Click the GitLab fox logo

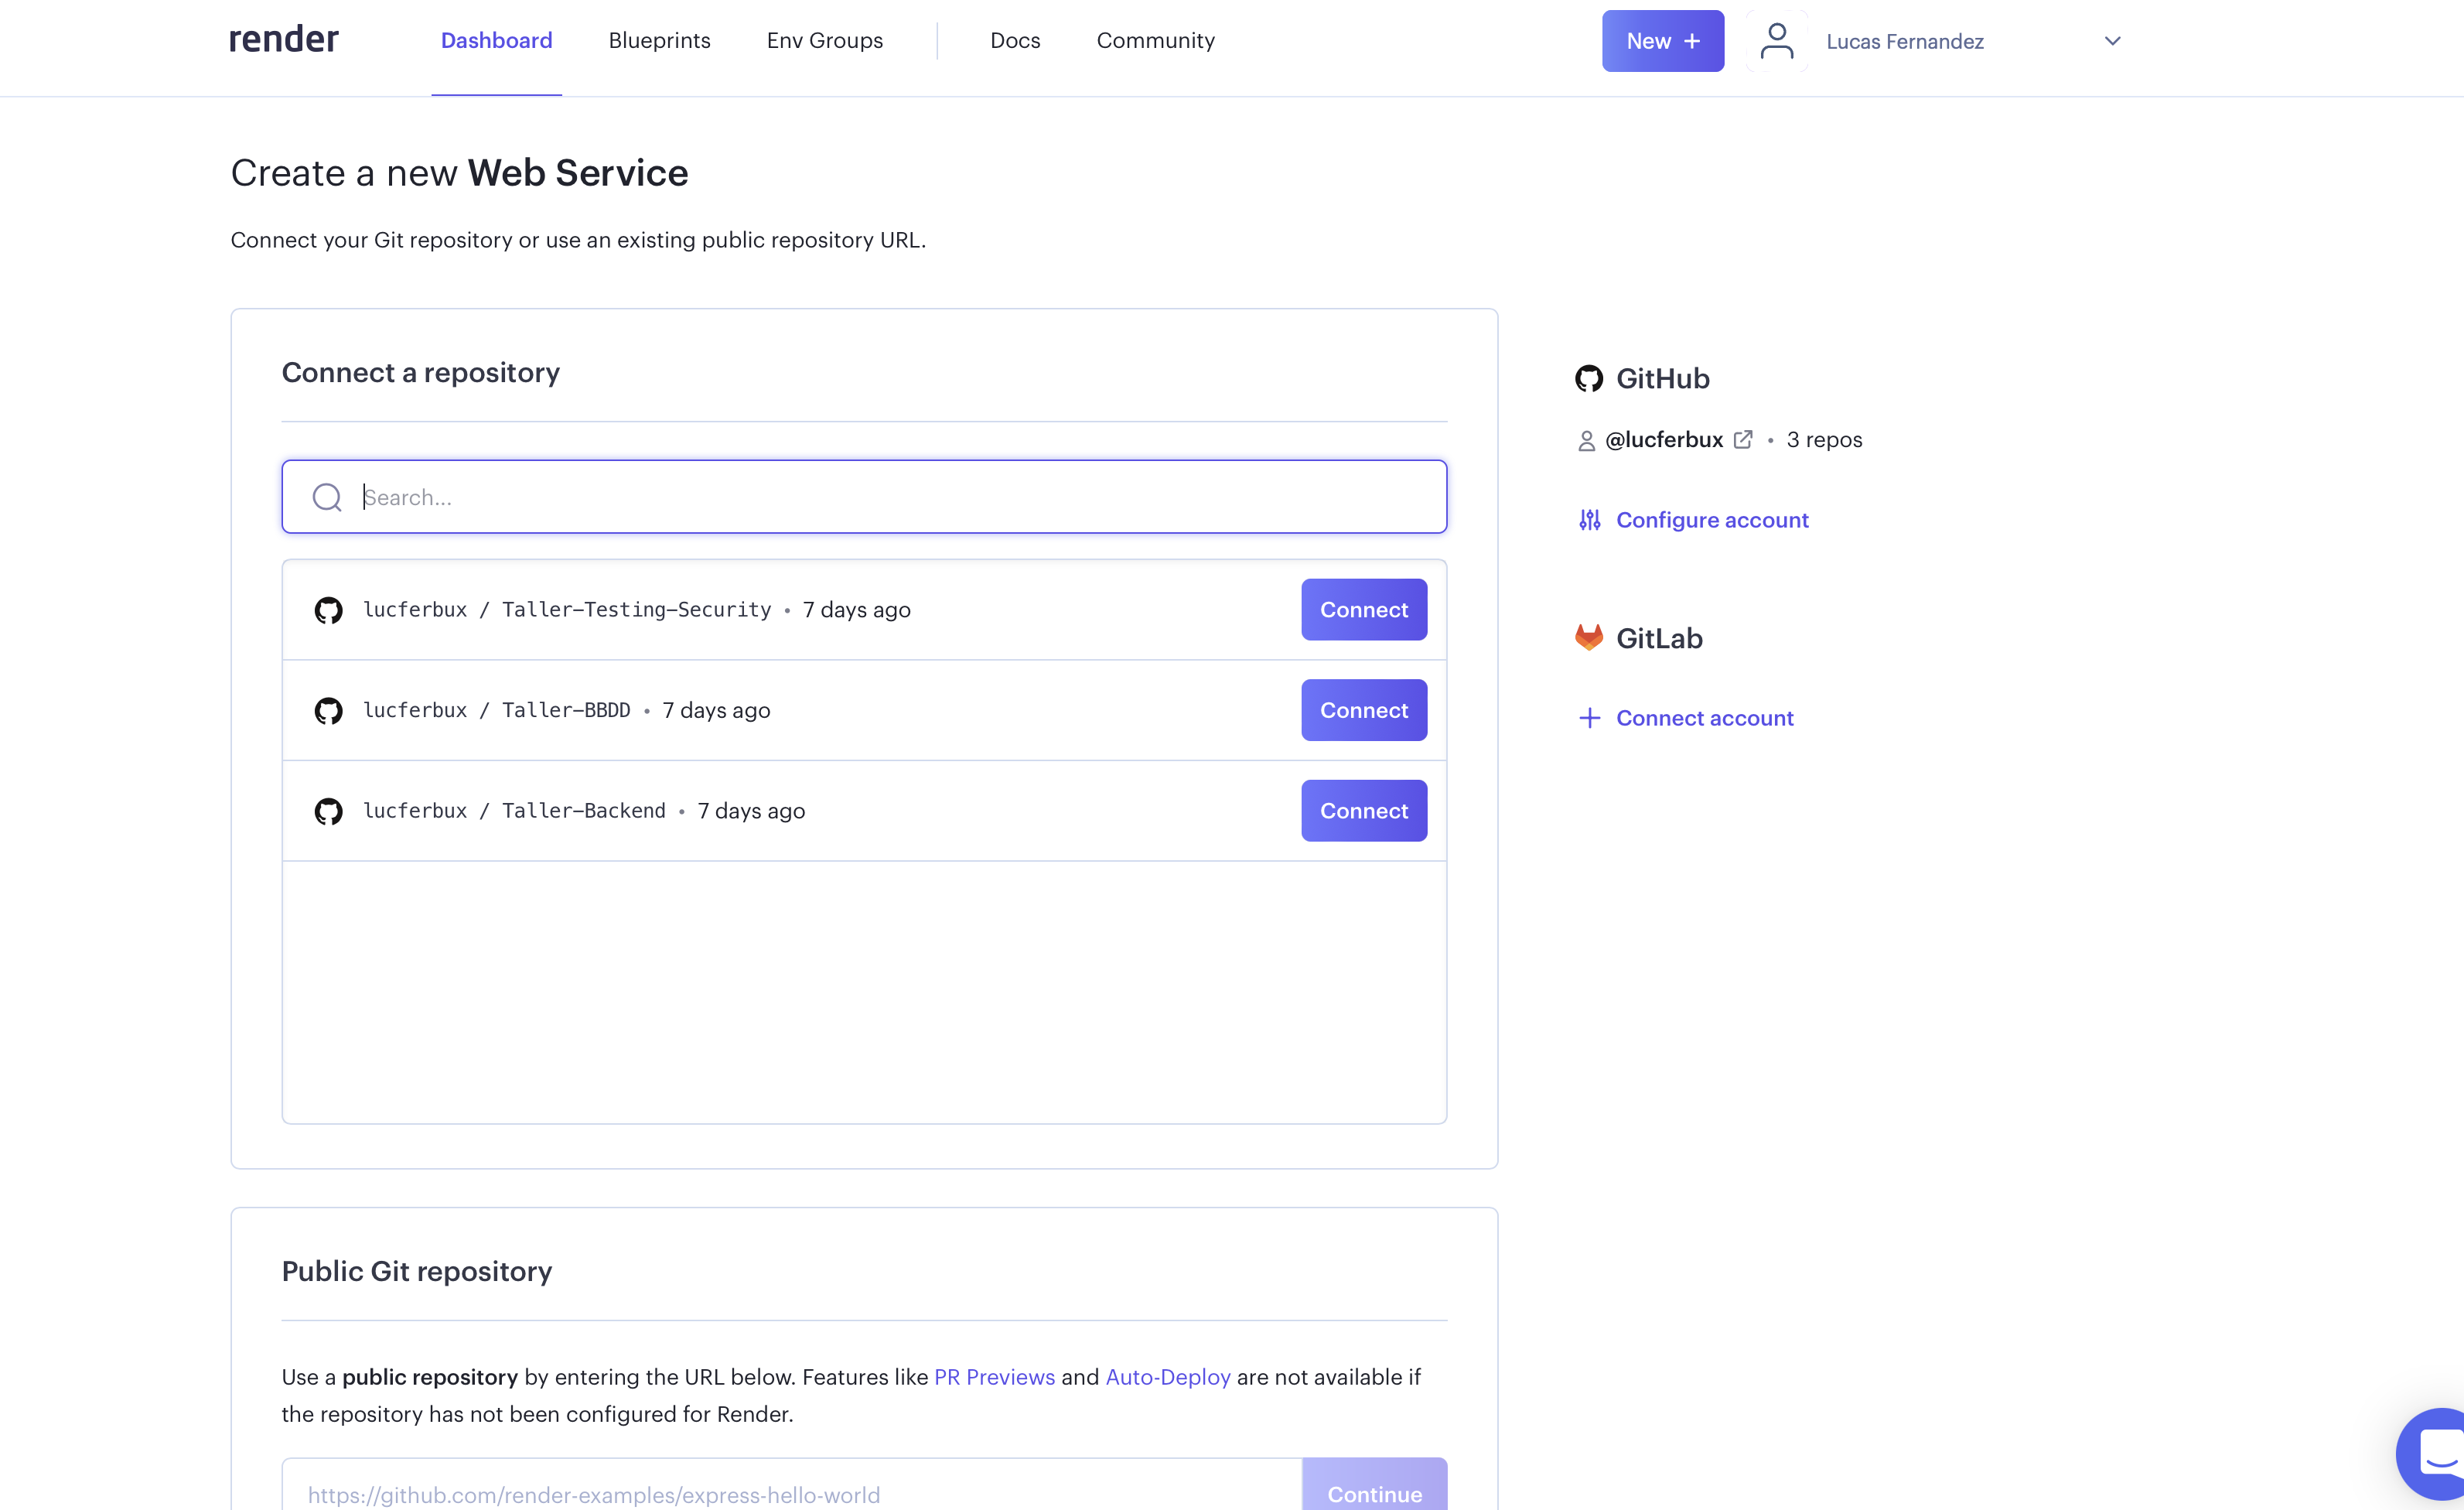click(1588, 638)
